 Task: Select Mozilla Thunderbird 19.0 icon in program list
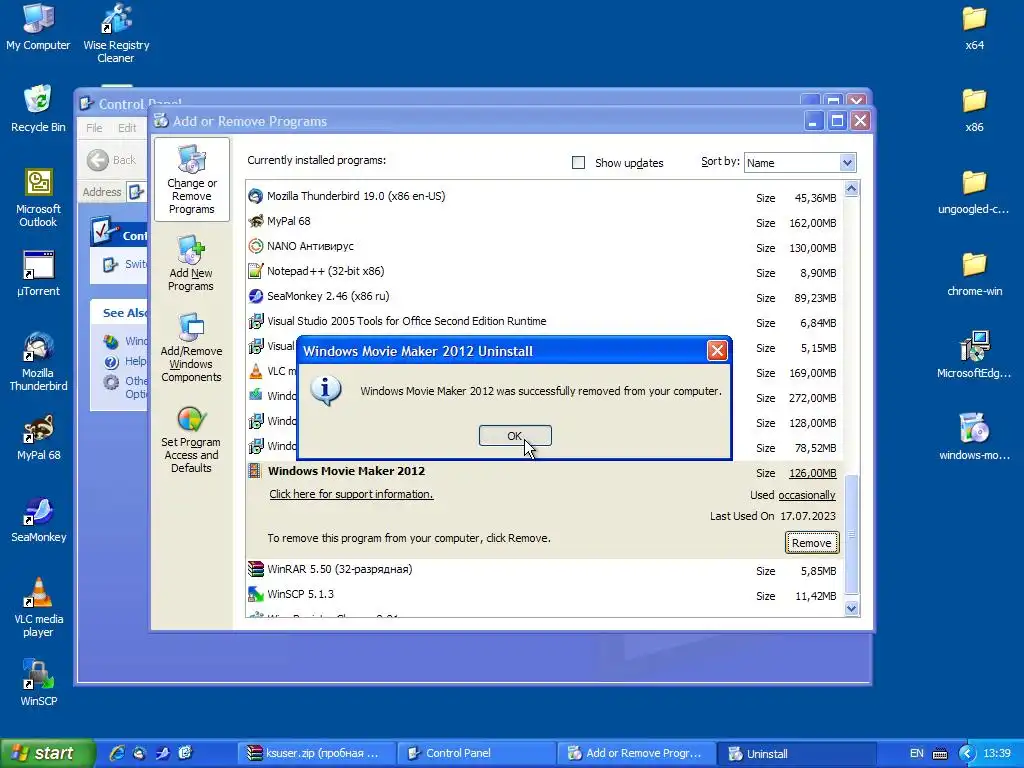[255, 196]
